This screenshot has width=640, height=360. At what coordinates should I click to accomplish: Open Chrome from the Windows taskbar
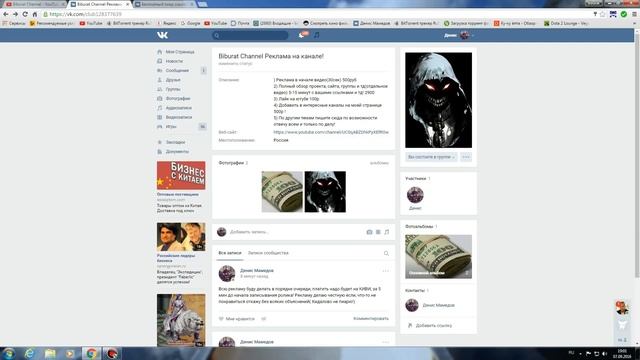(x=91, y=353)
